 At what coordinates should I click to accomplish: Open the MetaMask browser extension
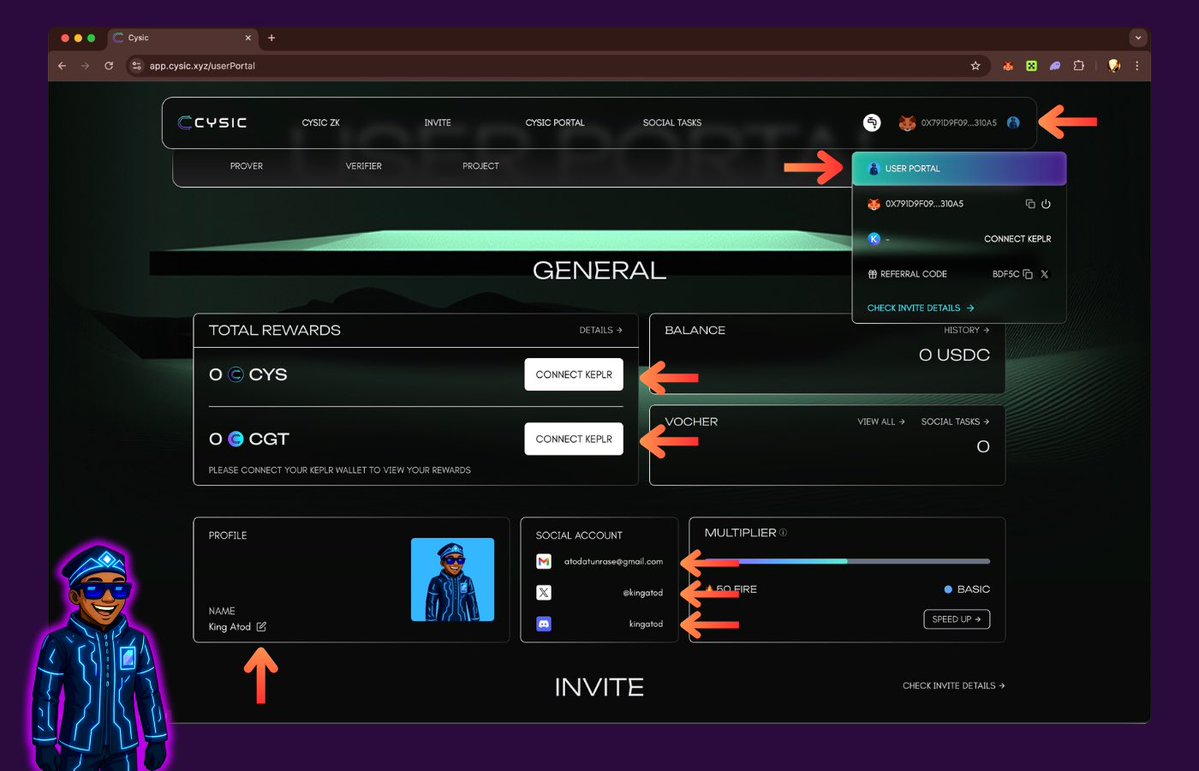pyautogui.click(x=1008, y=66)
